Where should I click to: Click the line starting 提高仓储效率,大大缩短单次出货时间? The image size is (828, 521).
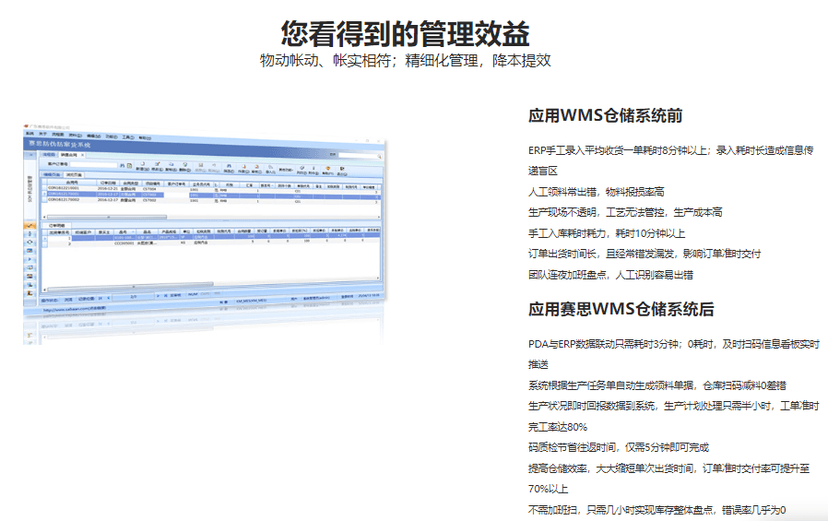coord(669,478)
